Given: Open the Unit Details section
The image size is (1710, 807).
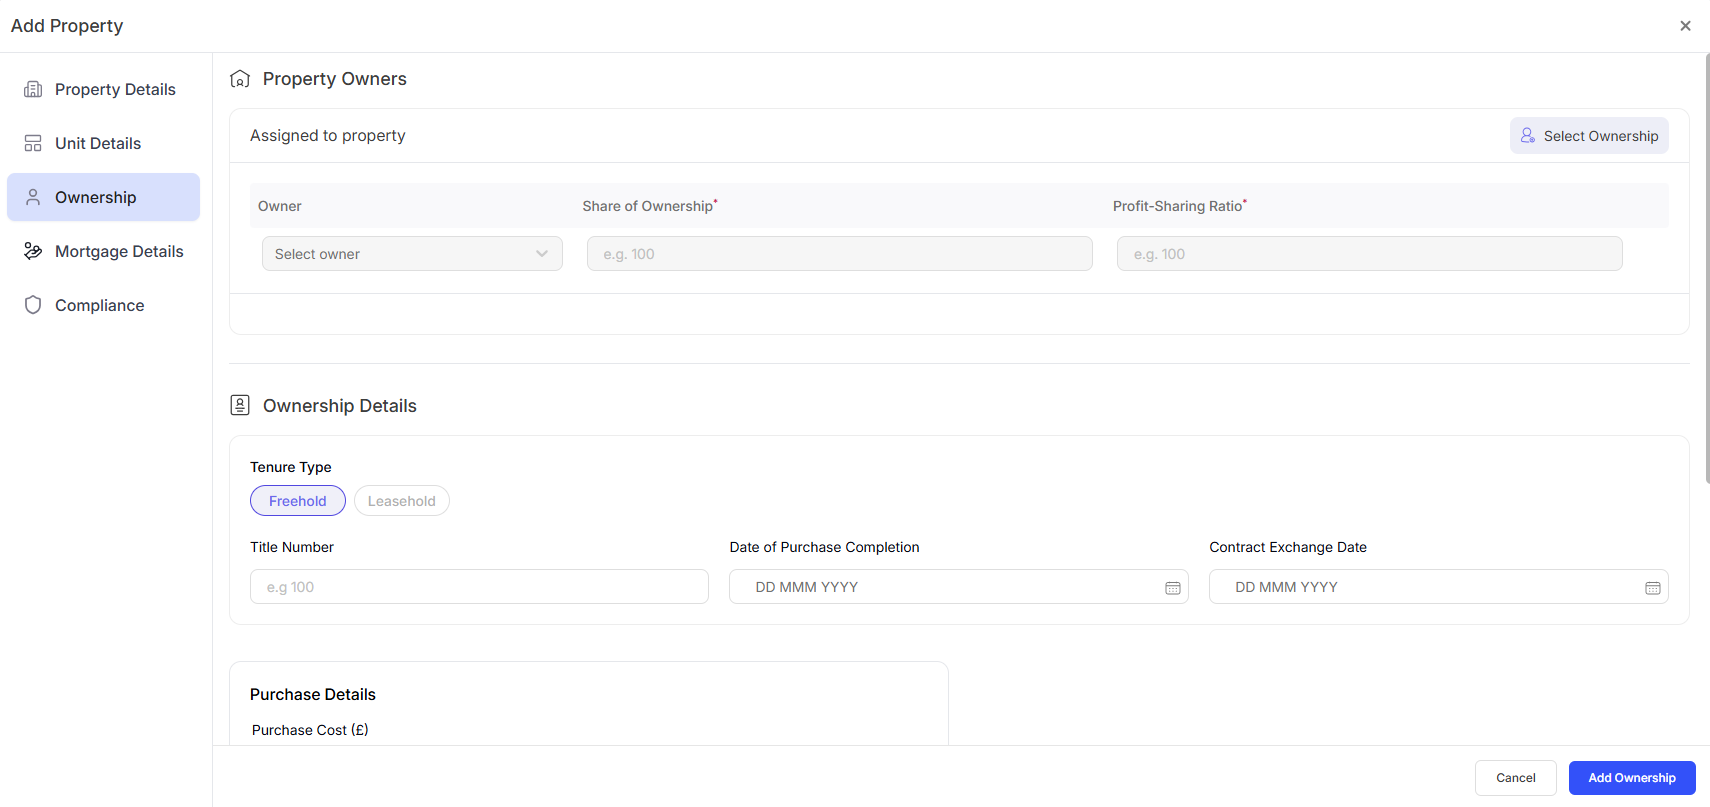Looking at the screenshot, I should tap(98, 143).
